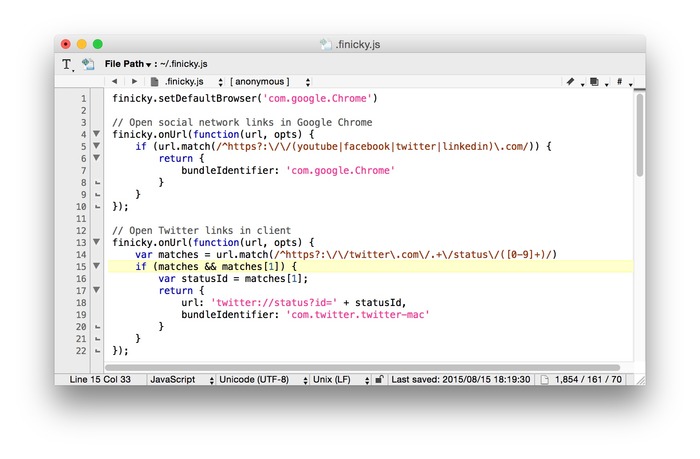Click fold end marker on line 21

(x=97, y=339)
